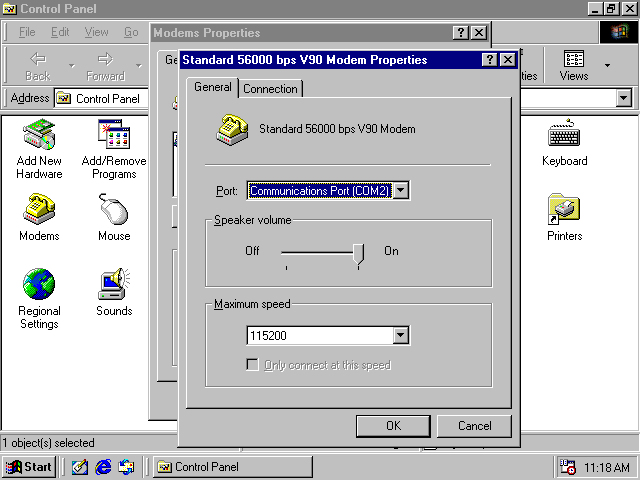Select the Keyboard control panel icon
The height and width of the screenshot is (480, 640).
[x=564, y=142]
